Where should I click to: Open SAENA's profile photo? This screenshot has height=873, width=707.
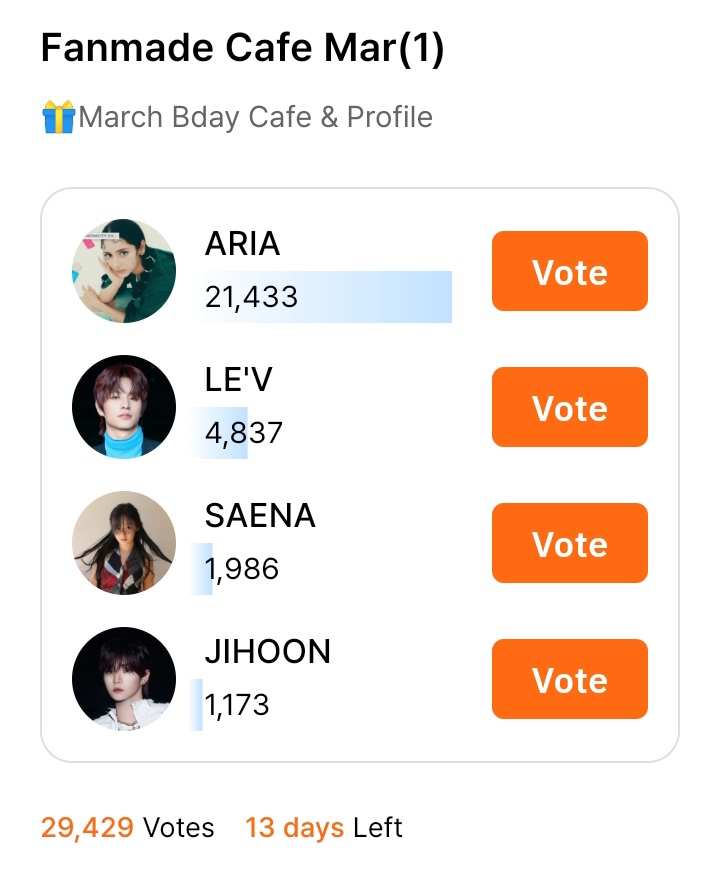point(124,543)
